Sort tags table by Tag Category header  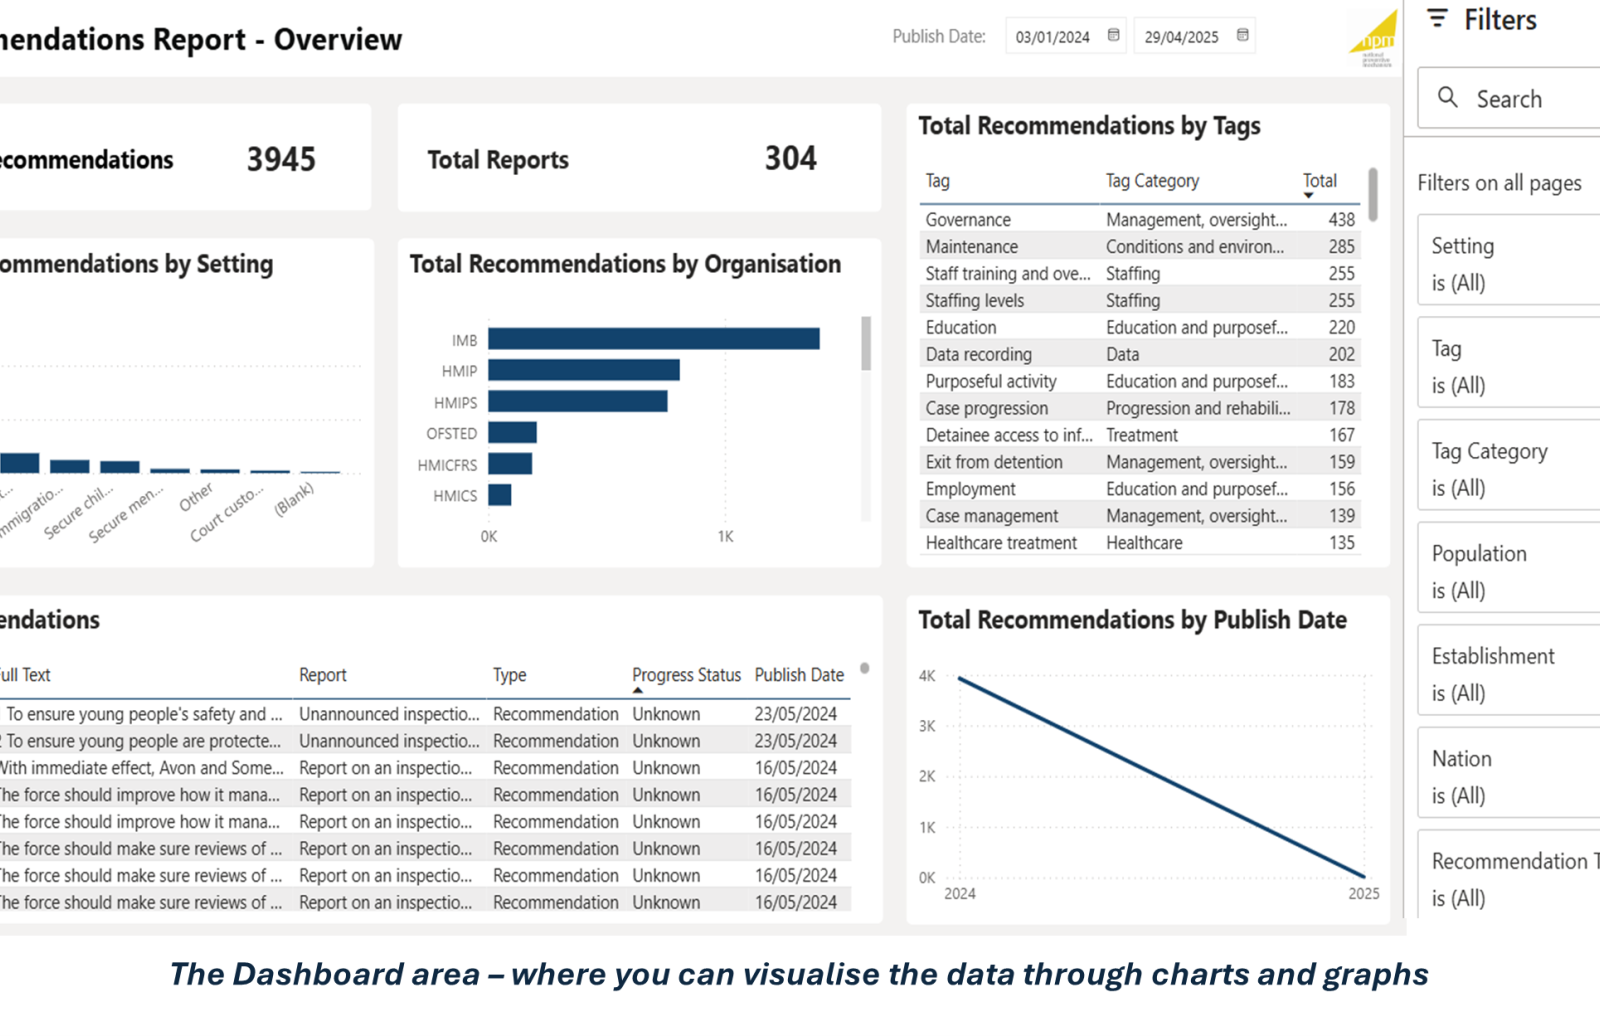click(1152, 181)
